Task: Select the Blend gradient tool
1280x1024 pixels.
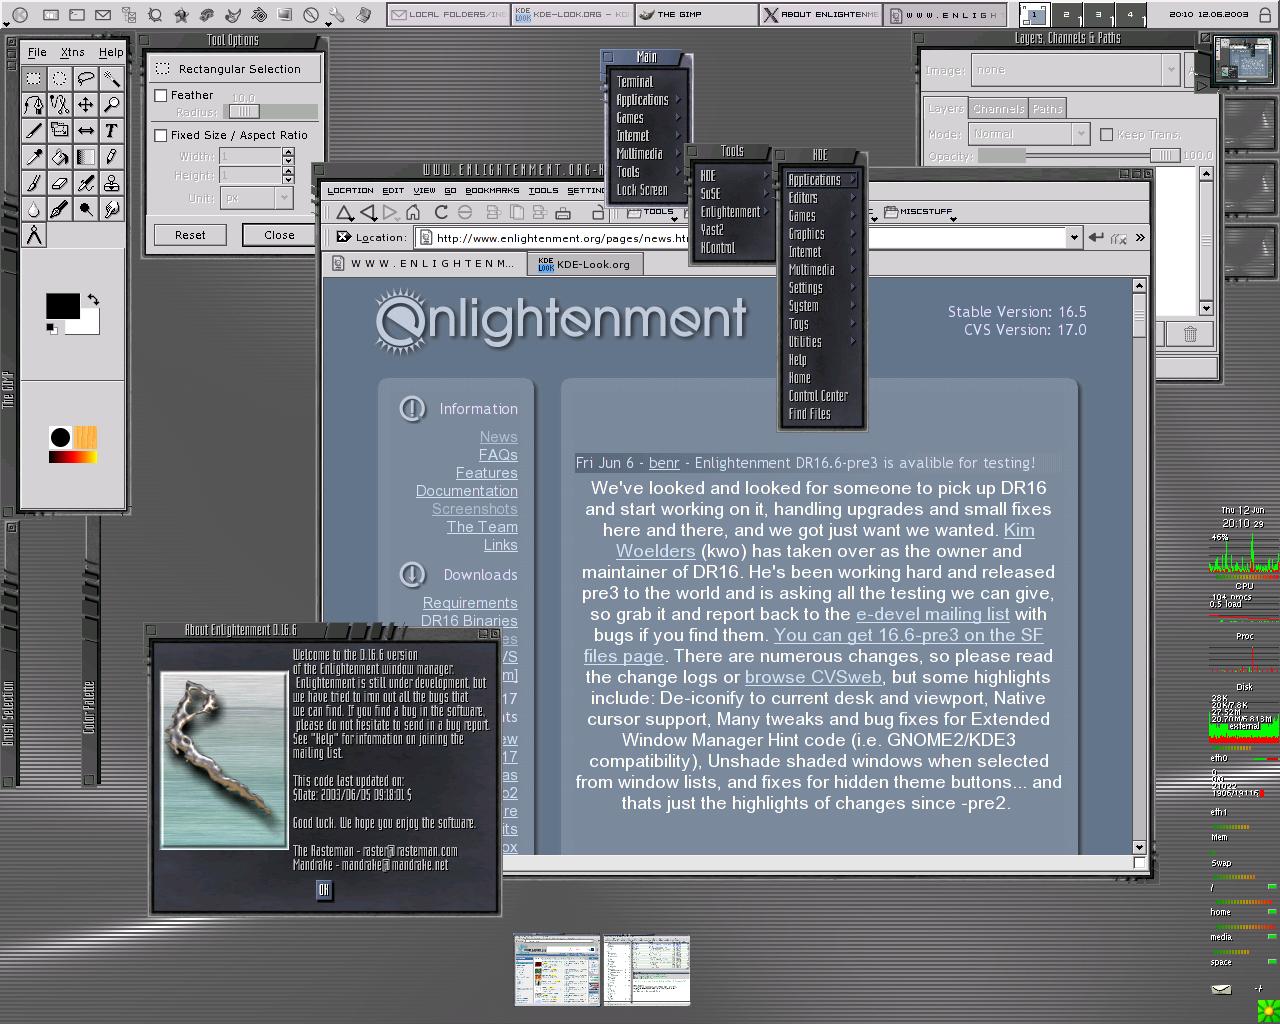Action: [86, 156]
